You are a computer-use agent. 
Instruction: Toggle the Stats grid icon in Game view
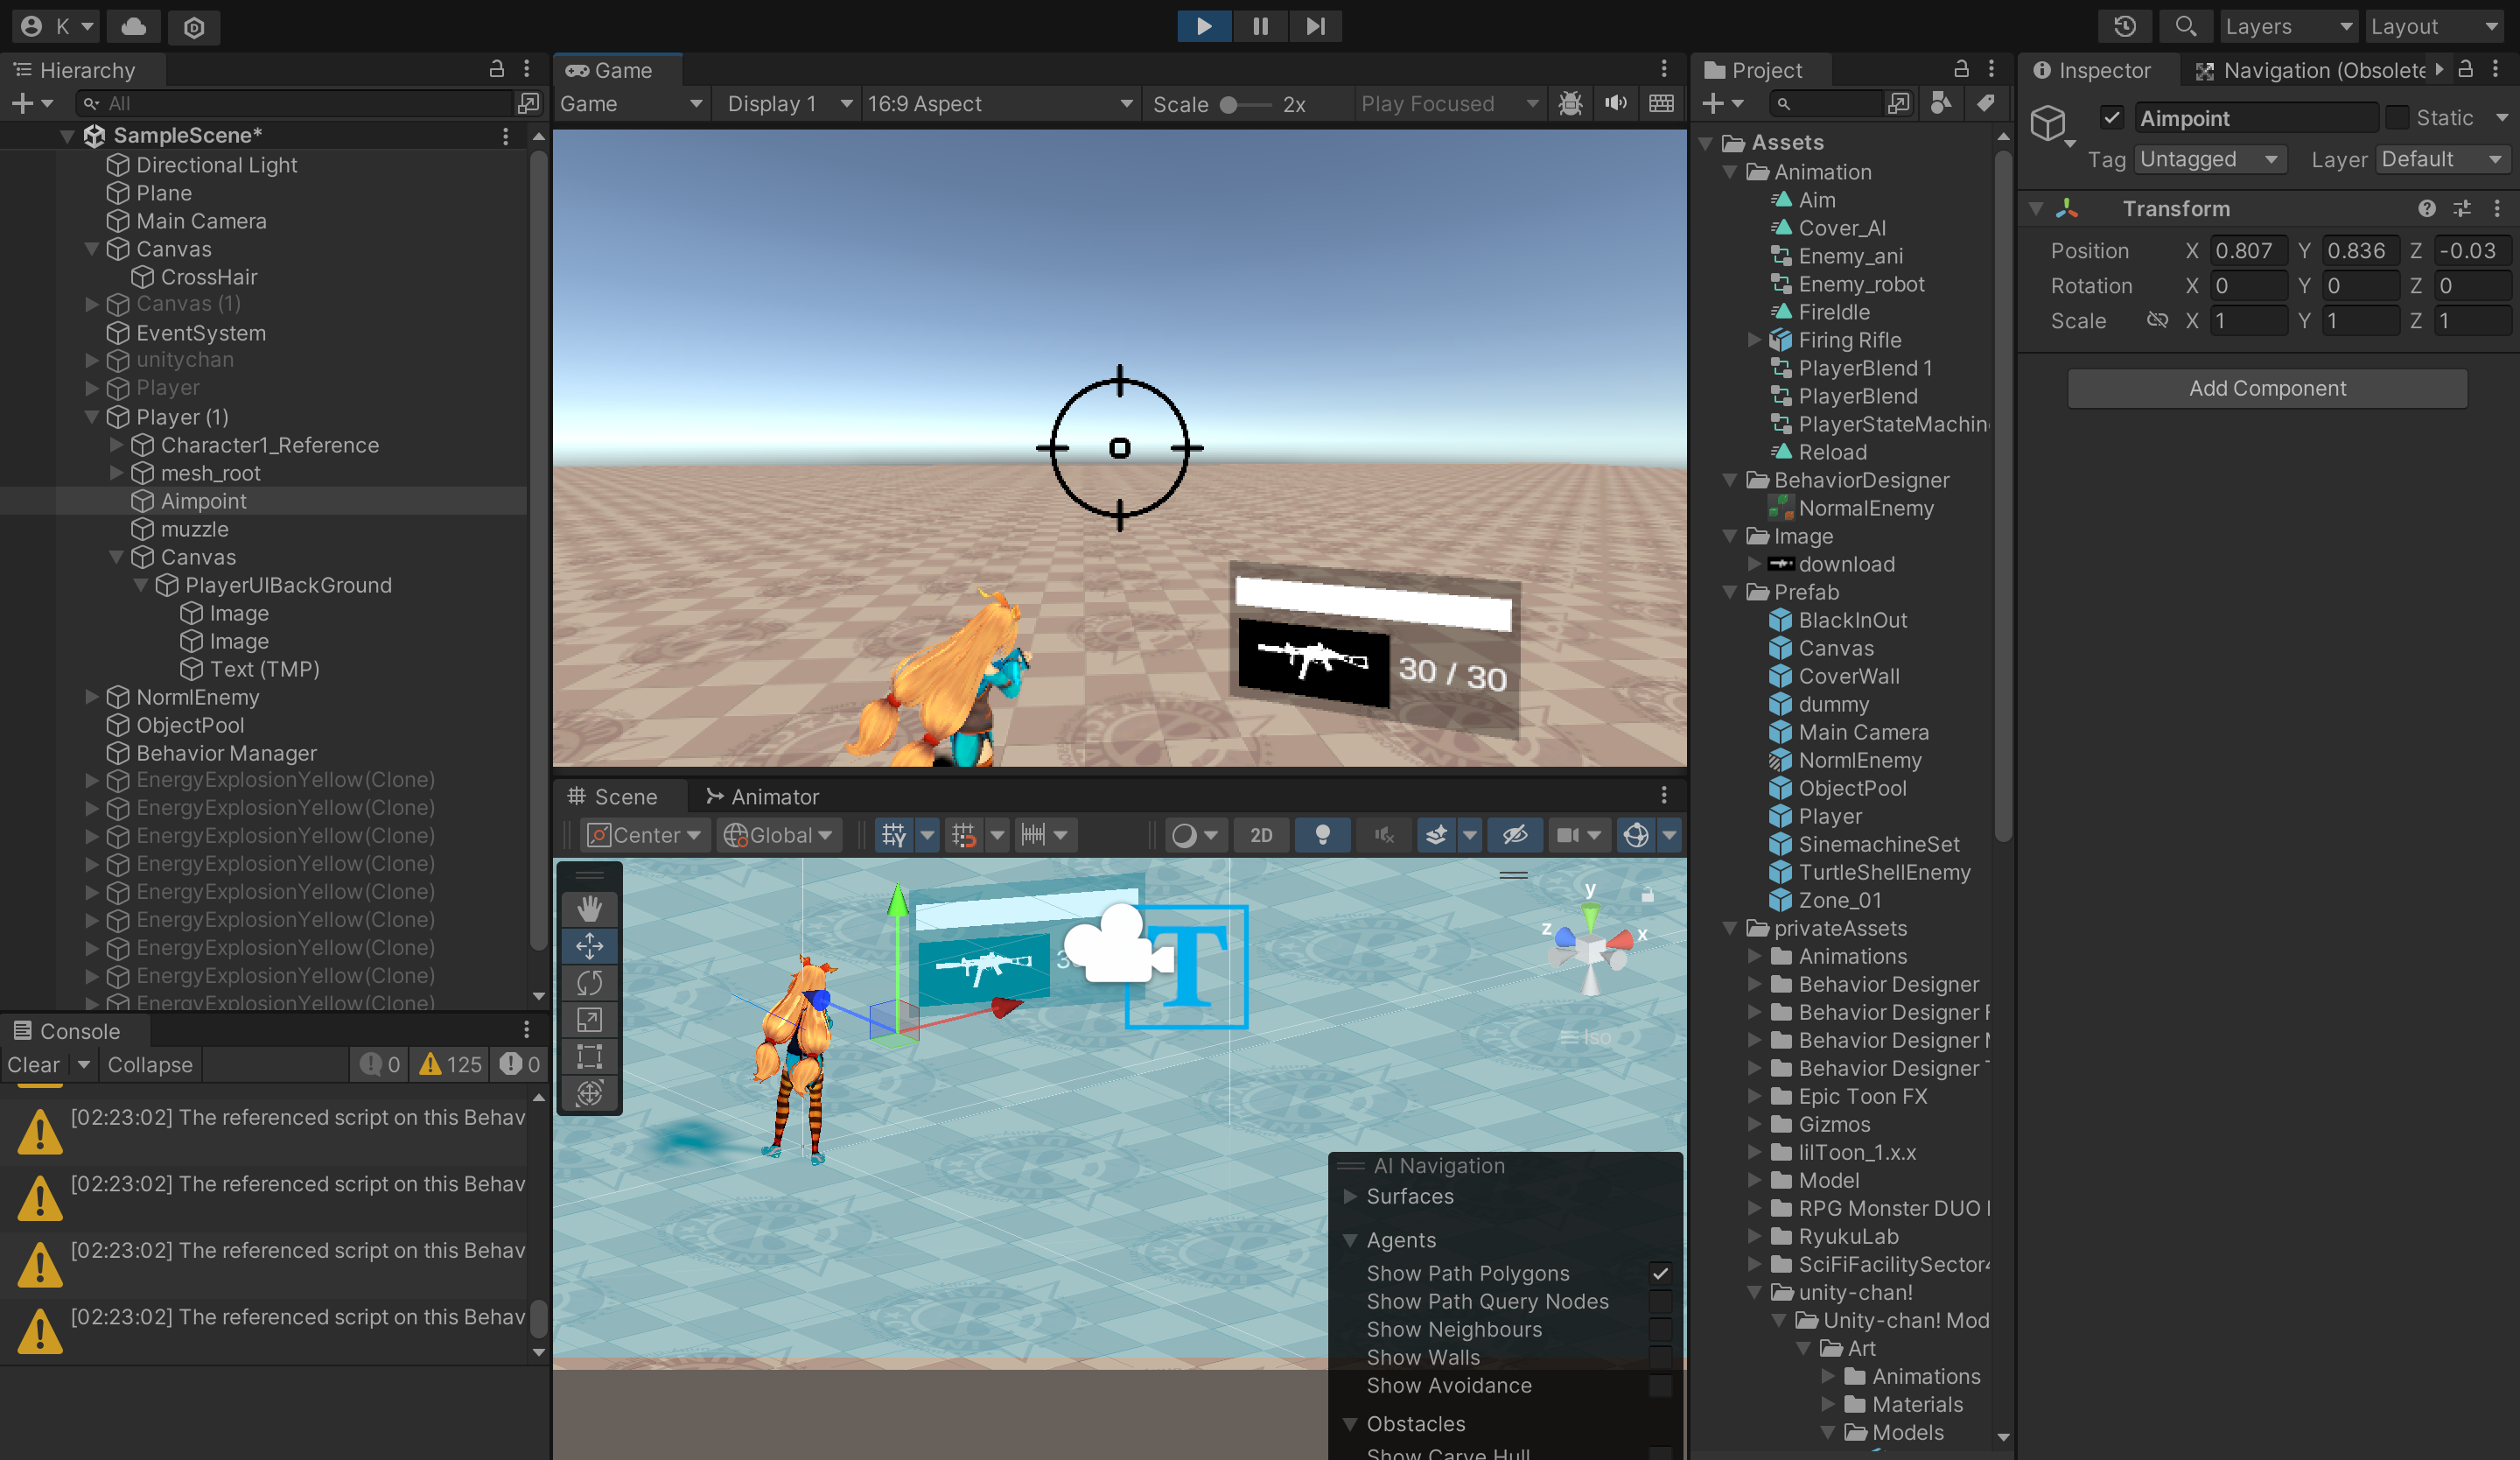click(x=1661, y=104)
